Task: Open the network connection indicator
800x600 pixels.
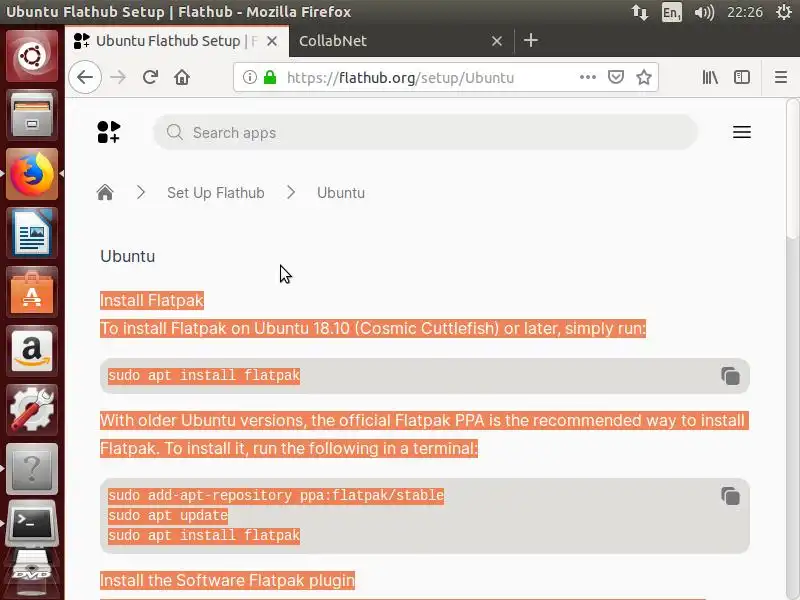Action: click(640, 12)
